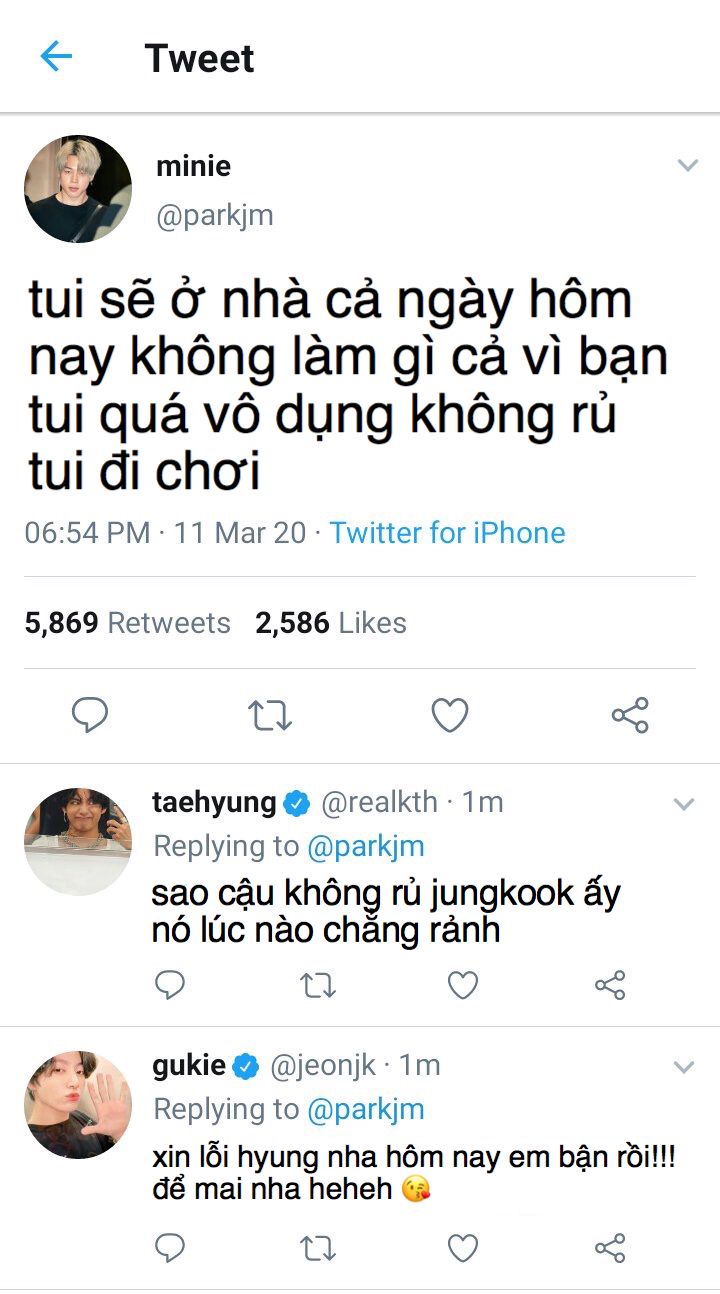Screen dimensions: 720x1294
Task: Open the Twitter for iPhone link
Action: pyautogui.click(x=447, y=533)
